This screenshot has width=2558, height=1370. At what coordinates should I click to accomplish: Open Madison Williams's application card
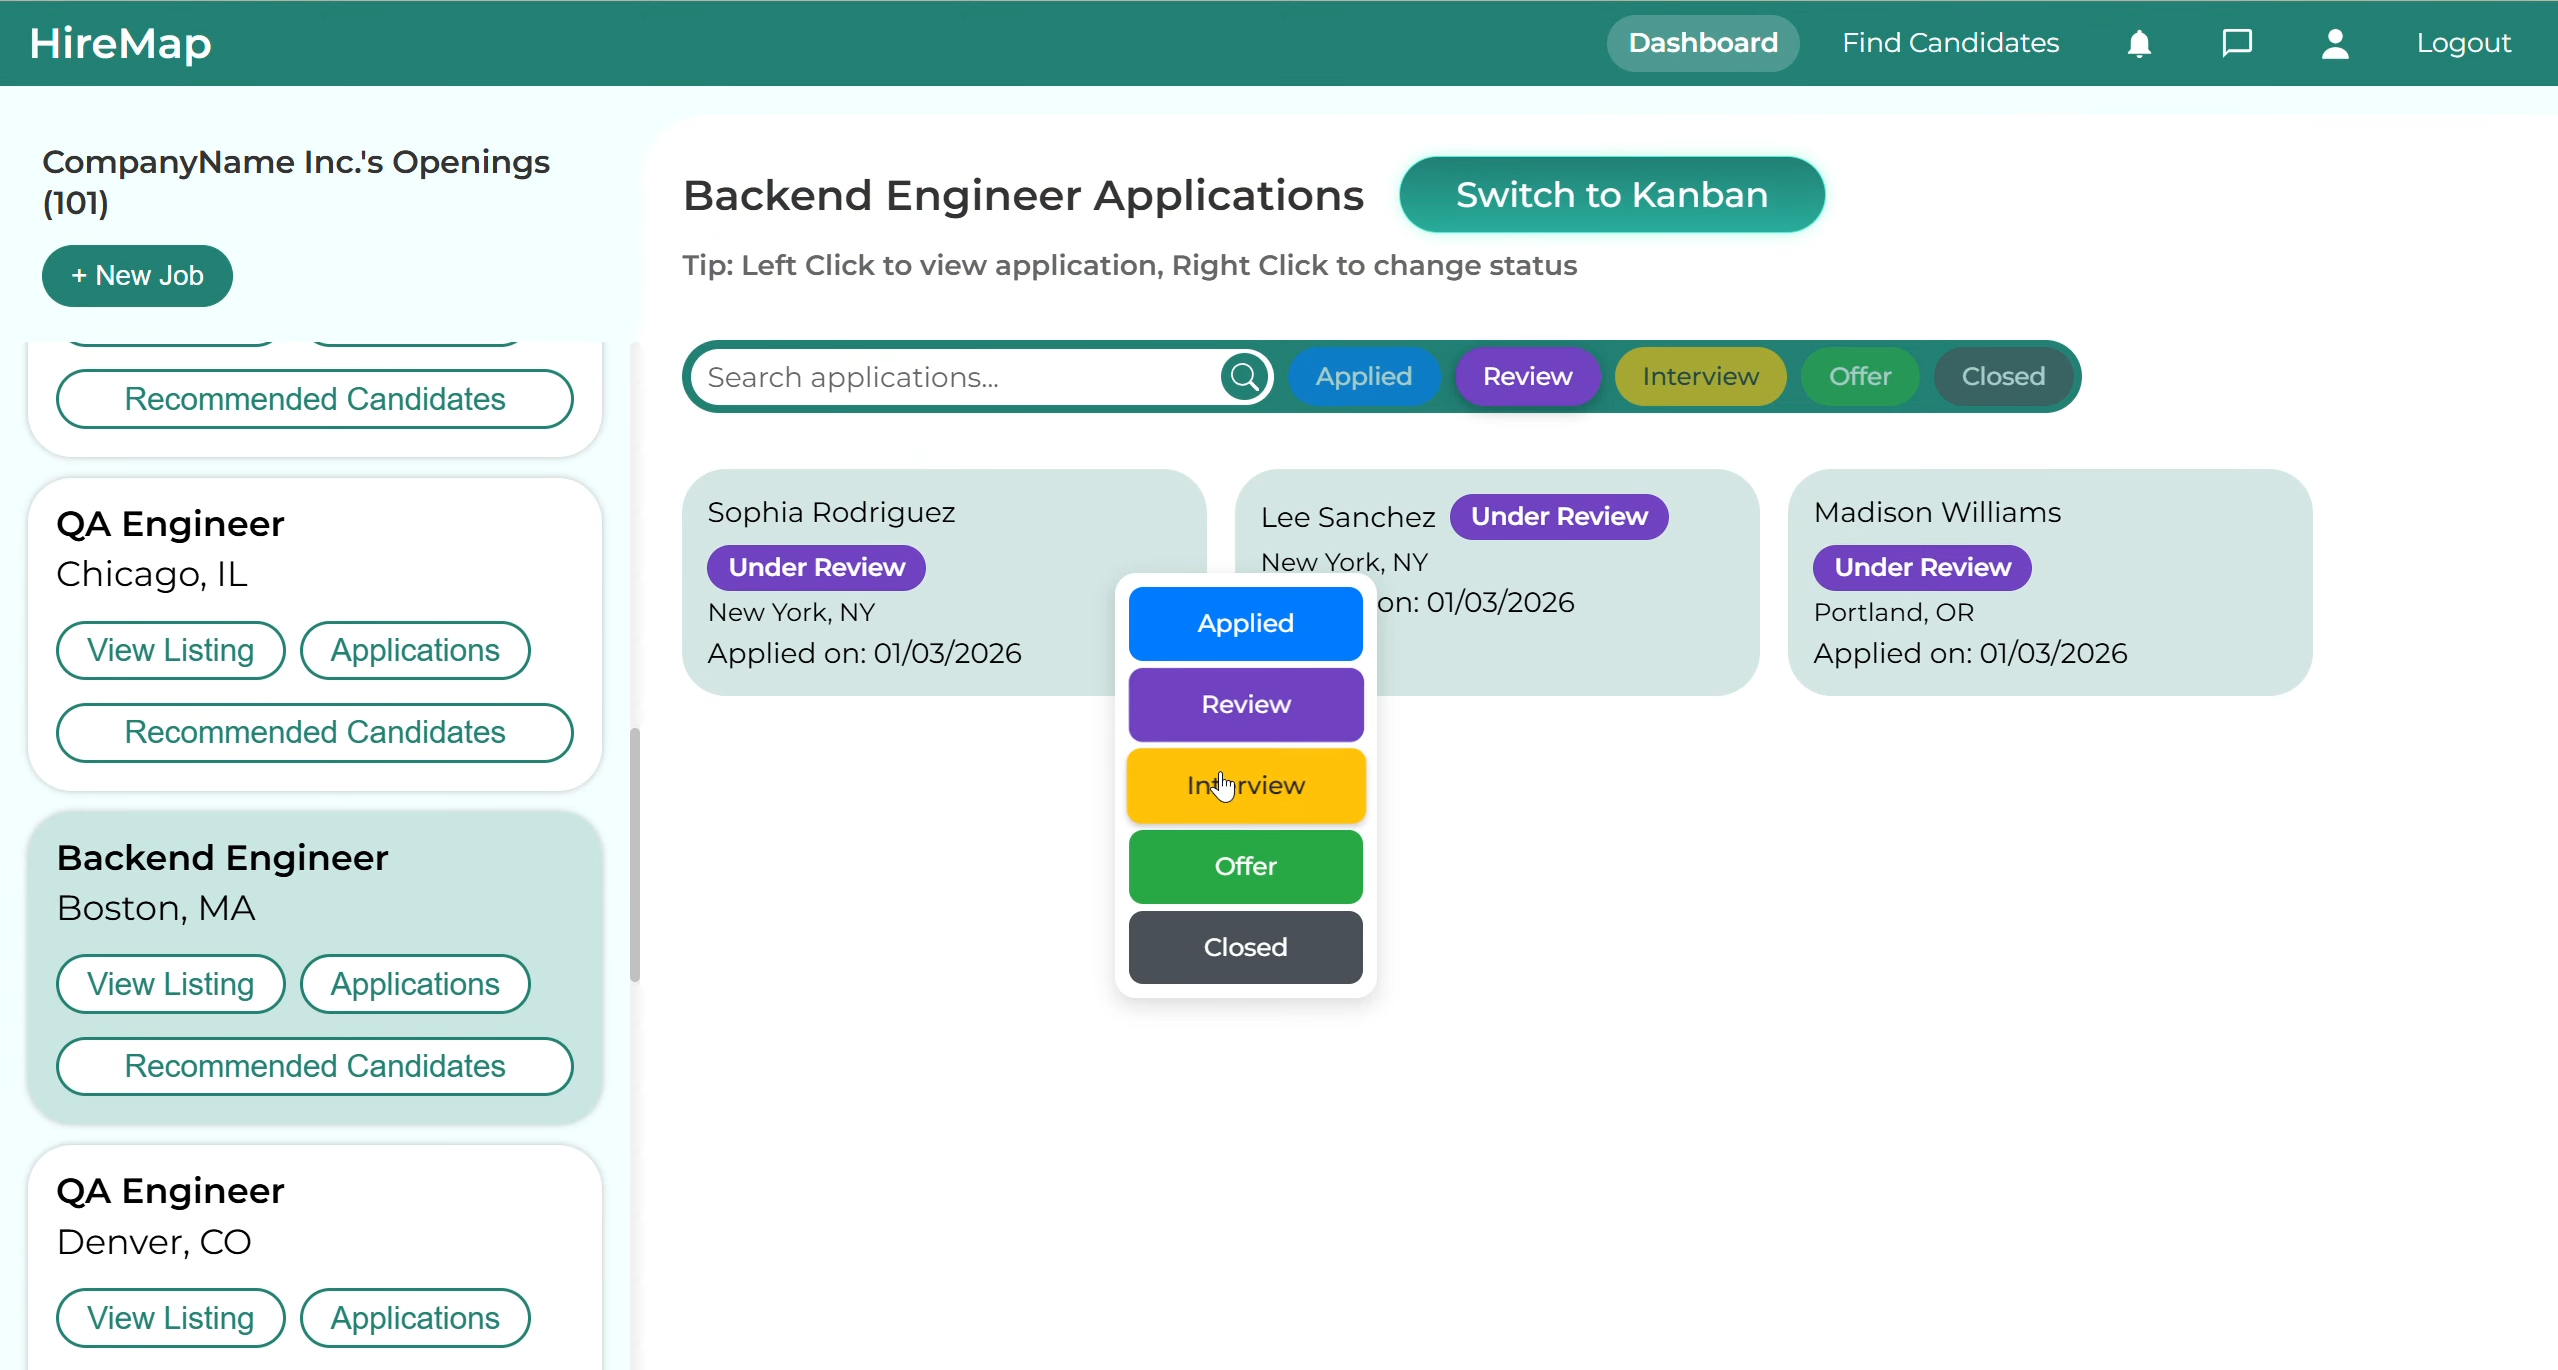(x=2050, y=583)
